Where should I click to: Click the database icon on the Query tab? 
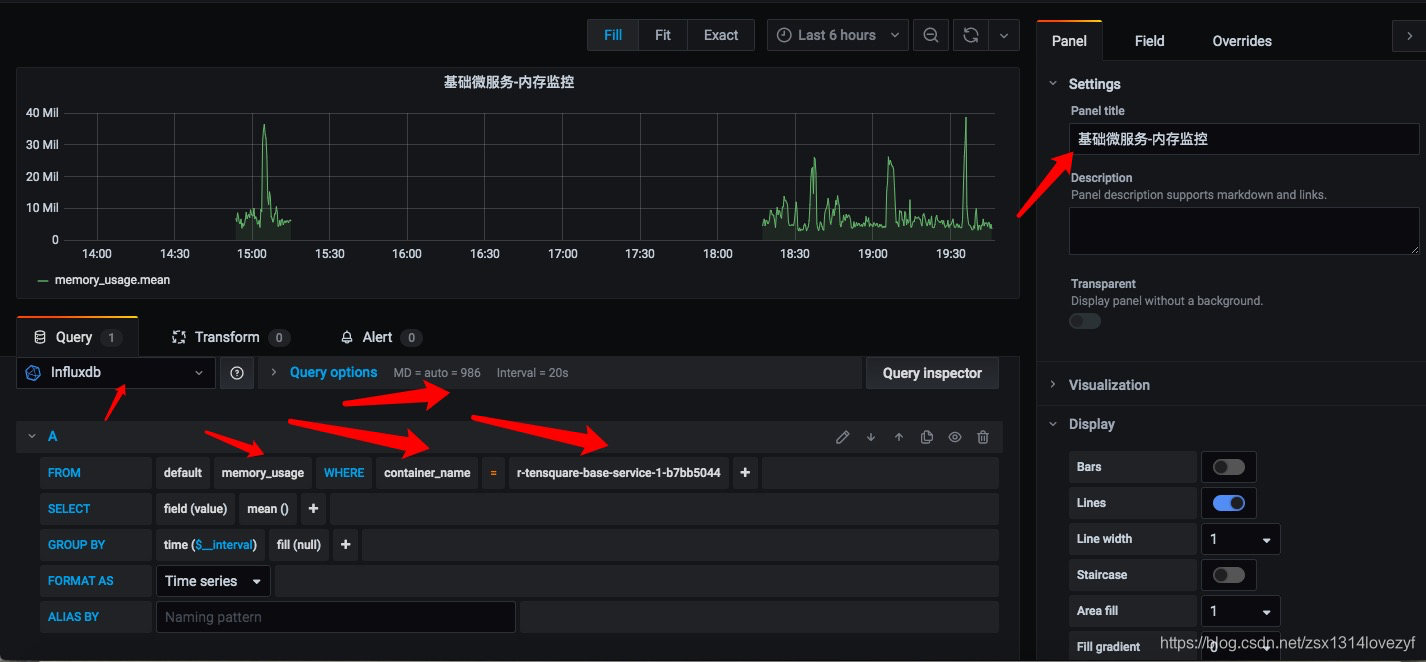click(x=40, y=337)
